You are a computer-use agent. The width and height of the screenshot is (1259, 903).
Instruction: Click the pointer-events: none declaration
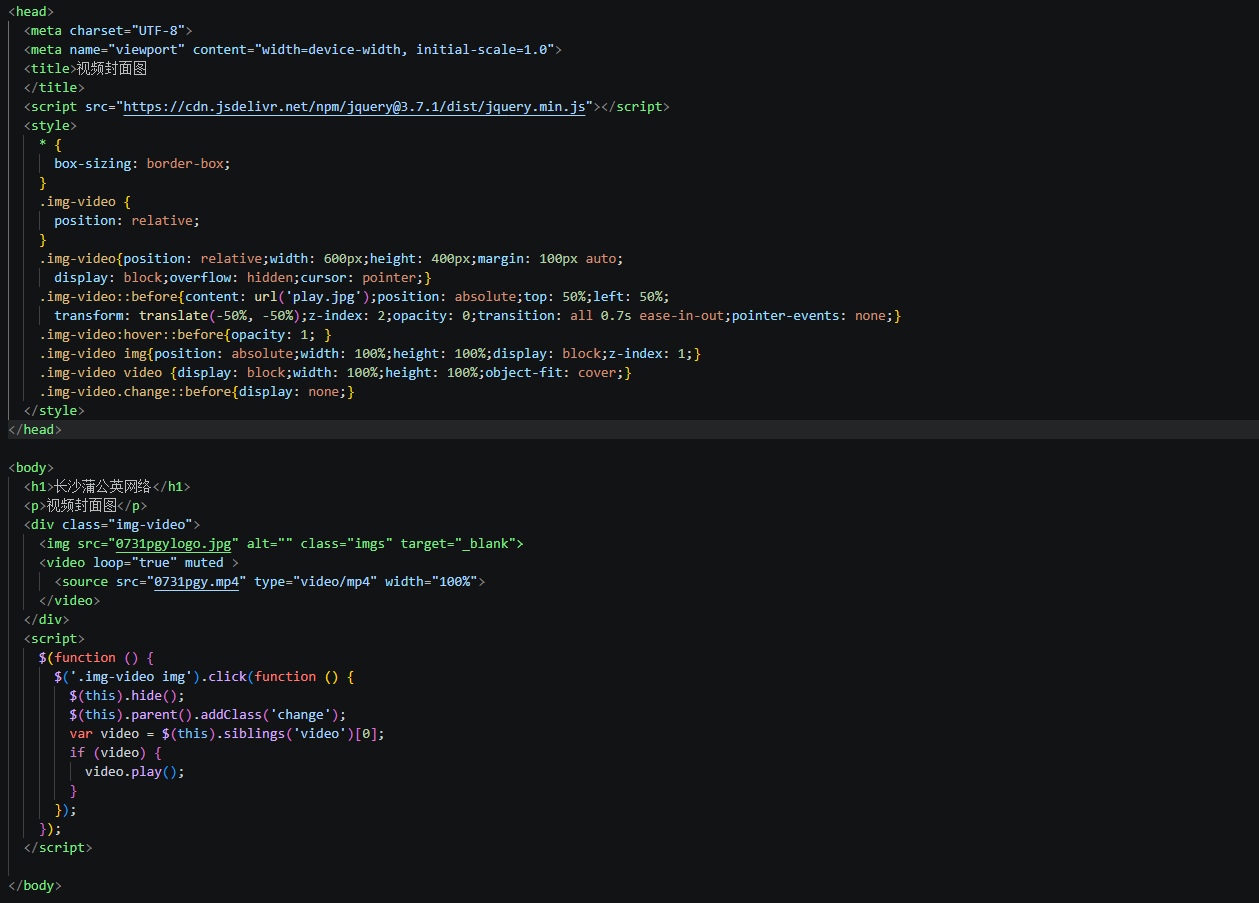coord(809,315)
